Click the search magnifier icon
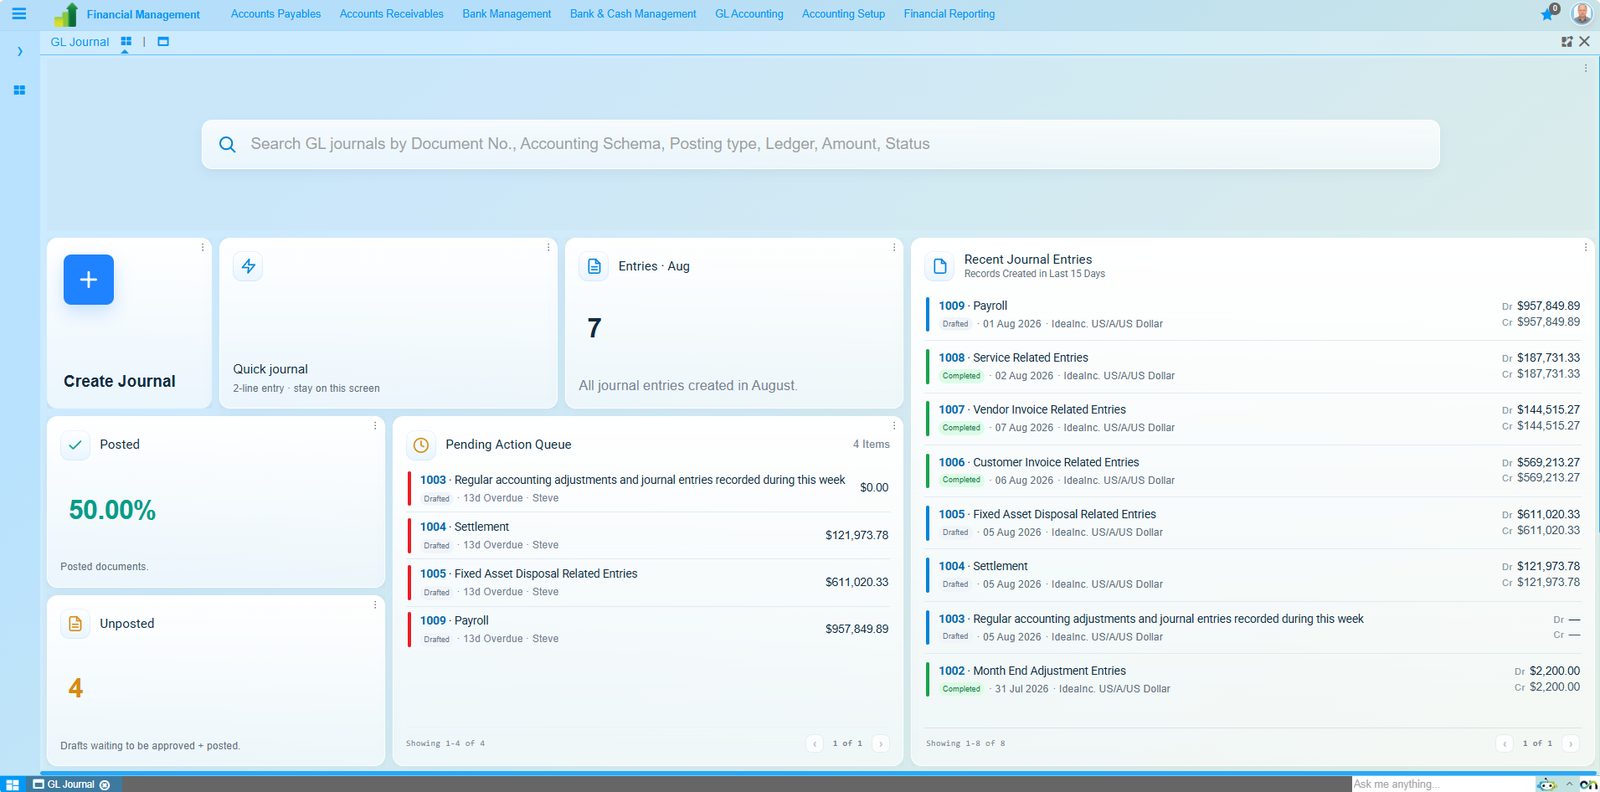 point(227,144)
